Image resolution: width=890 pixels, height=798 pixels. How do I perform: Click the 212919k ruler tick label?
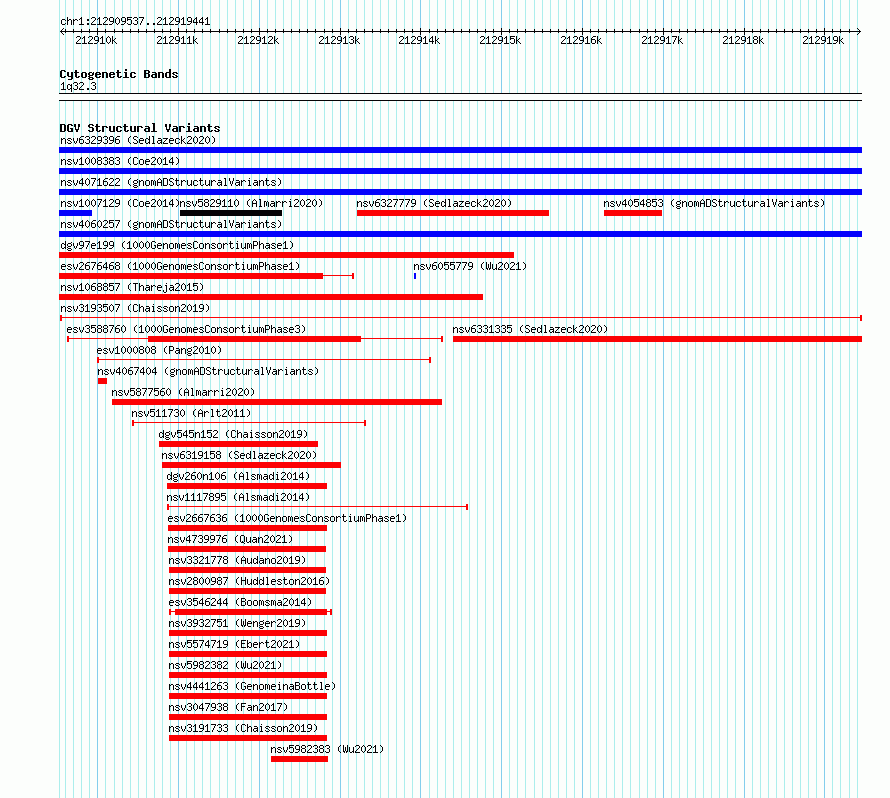(x=823, y=40)
